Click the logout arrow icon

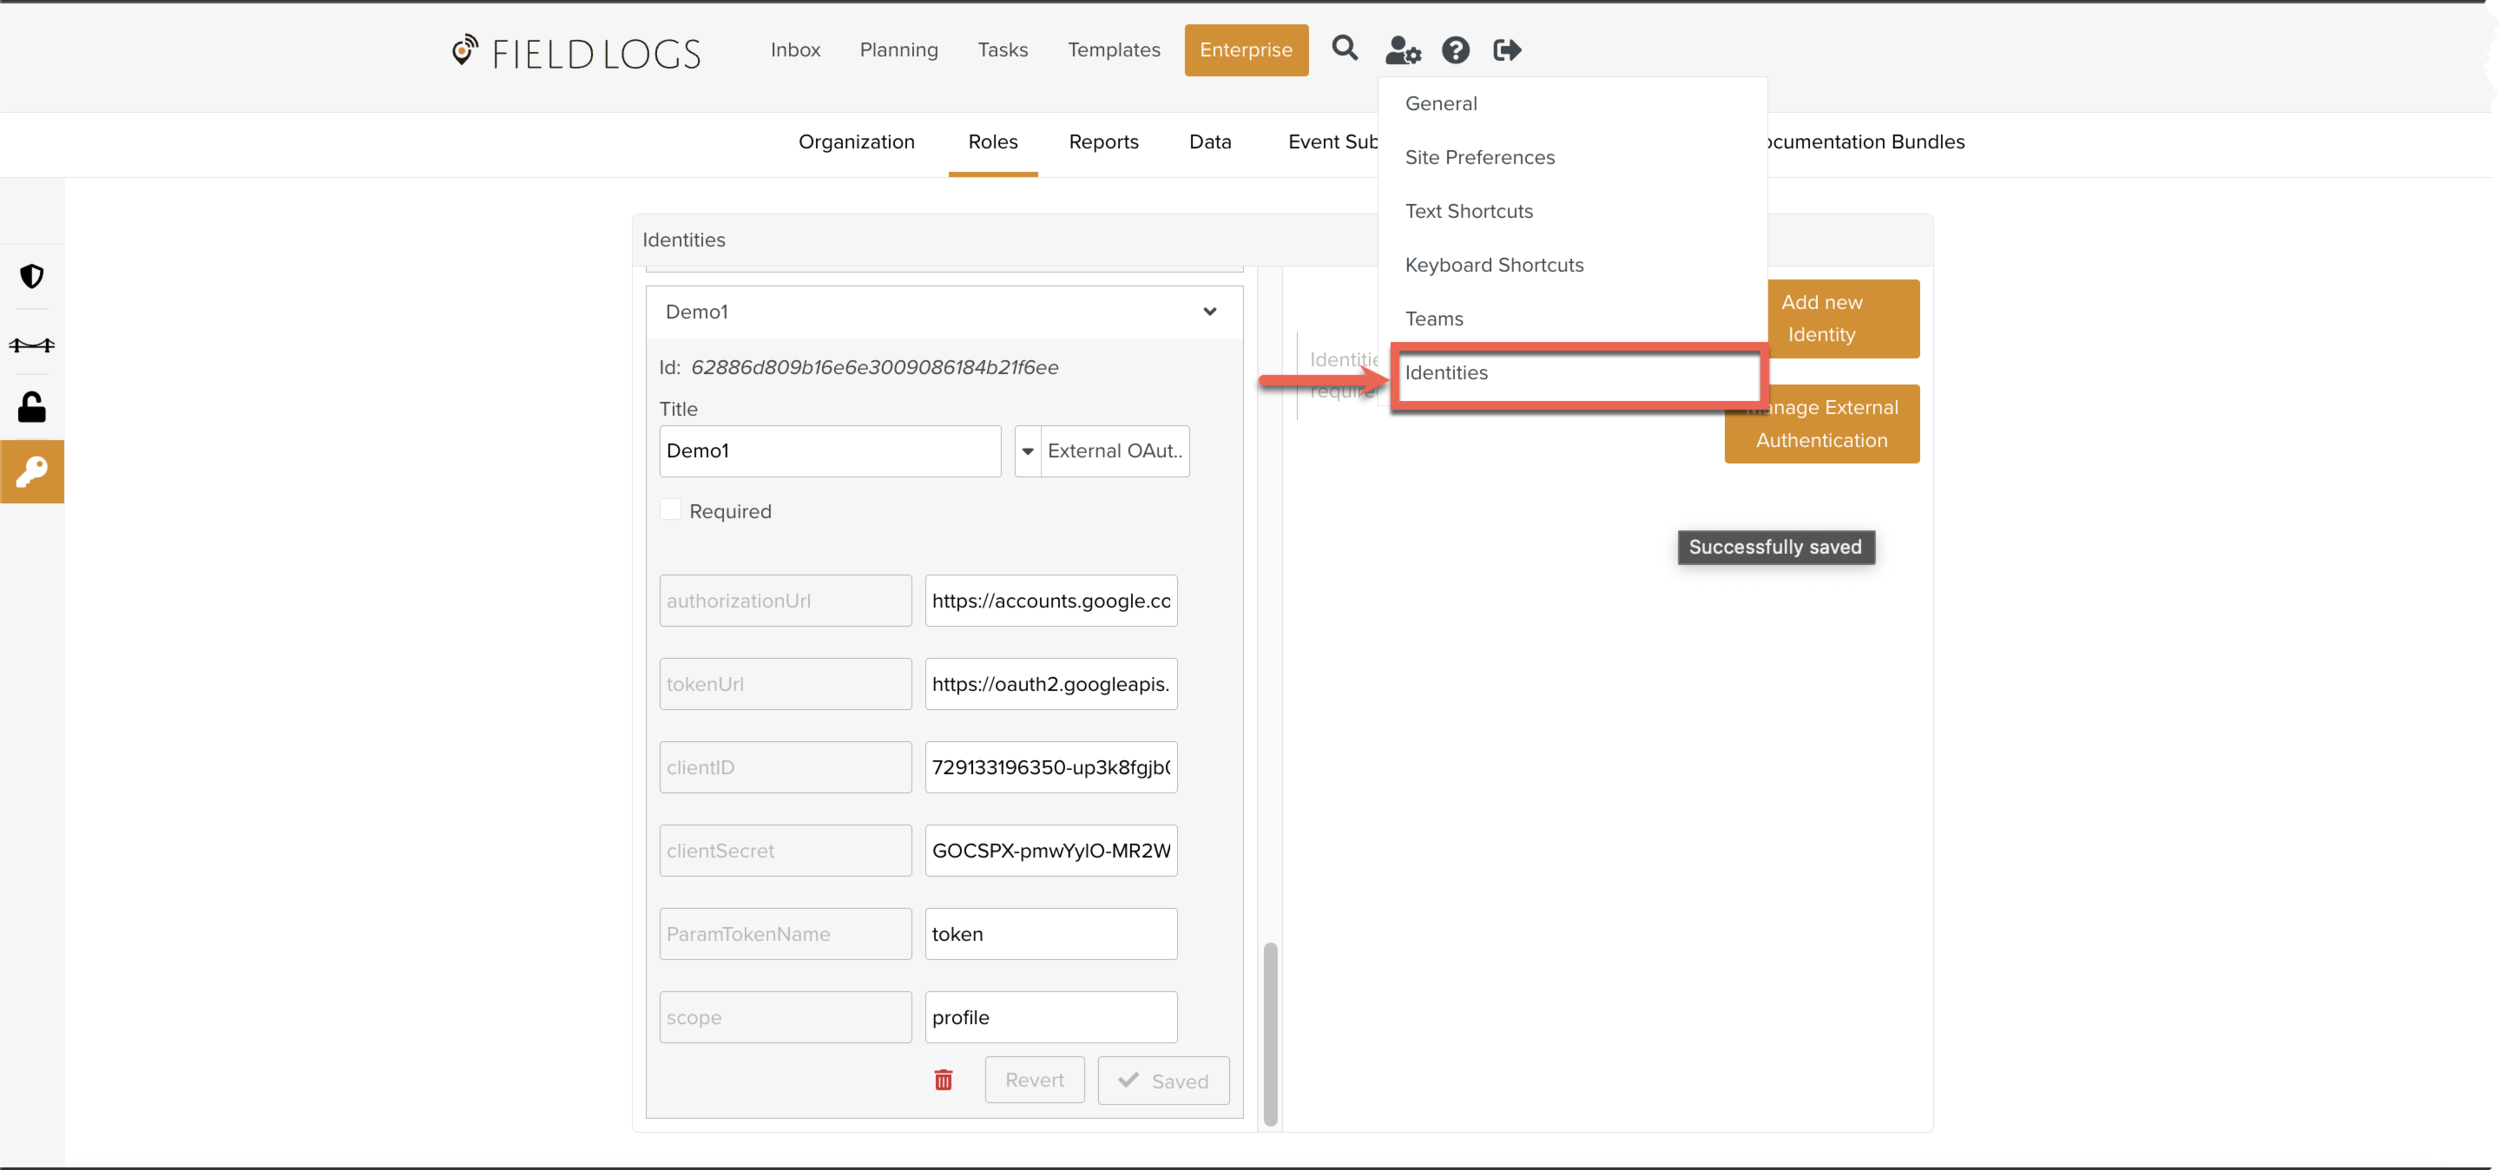1507,50
